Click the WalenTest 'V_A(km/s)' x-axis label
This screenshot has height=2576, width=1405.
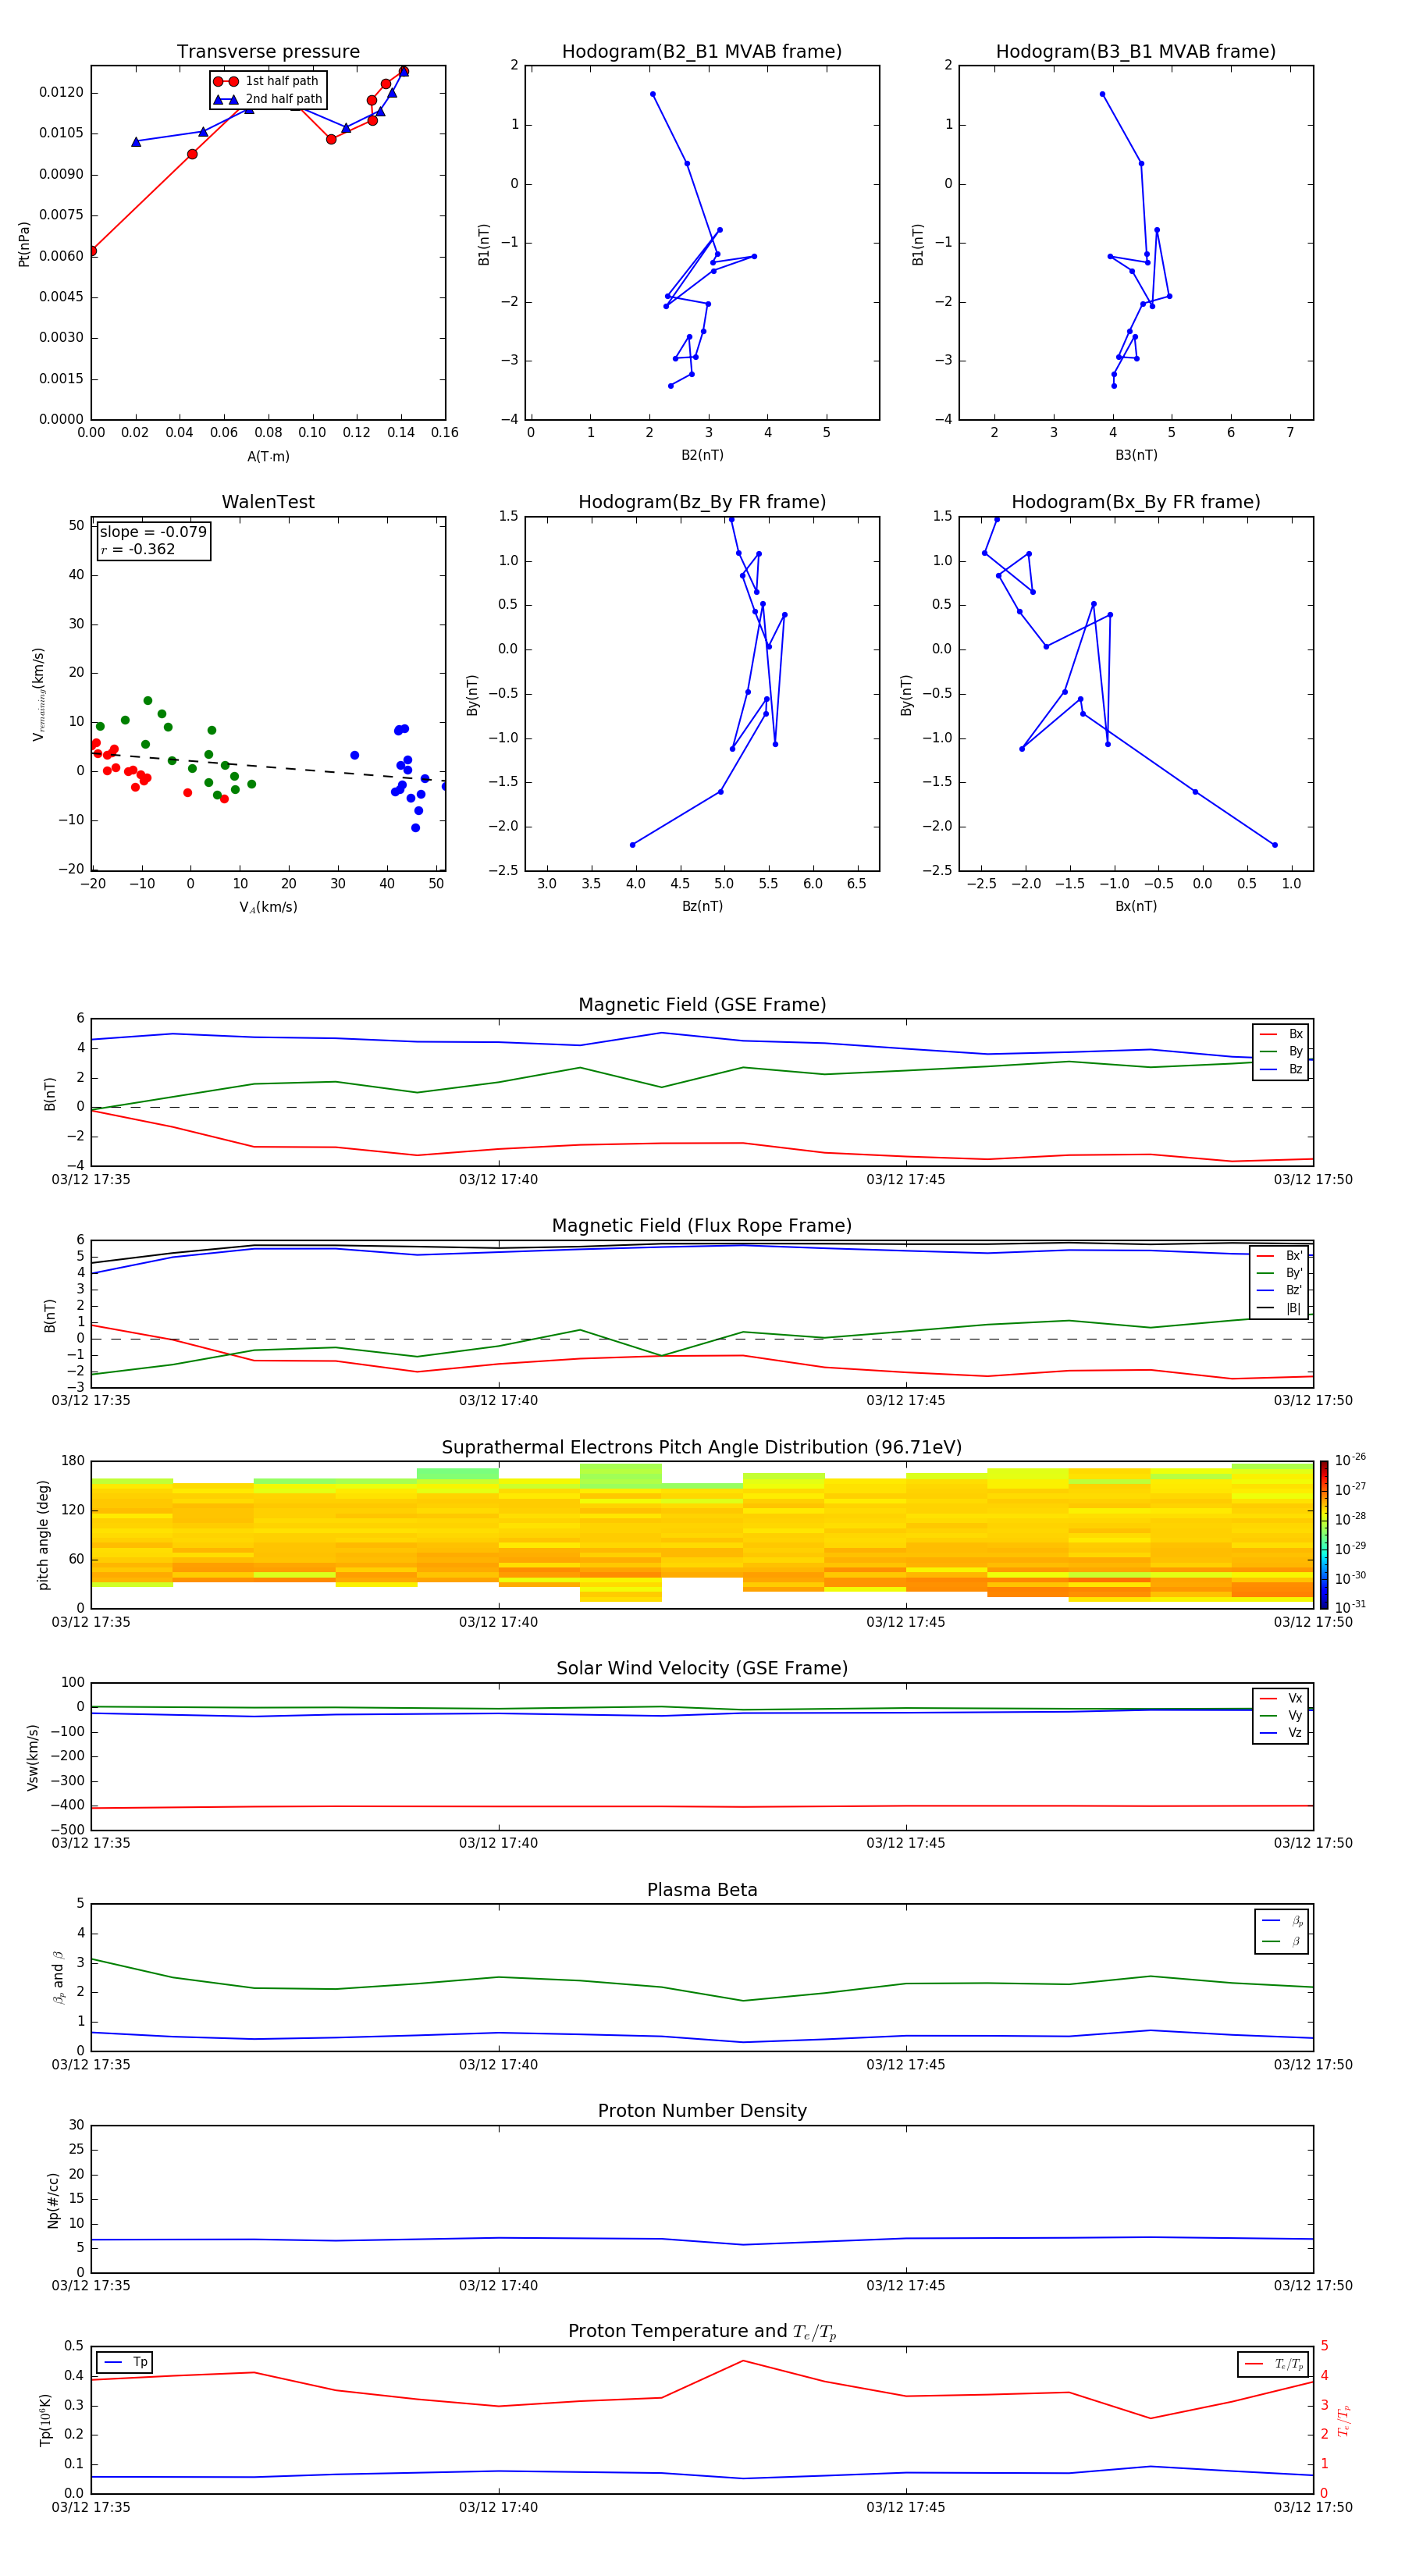(x=268, y=907)
